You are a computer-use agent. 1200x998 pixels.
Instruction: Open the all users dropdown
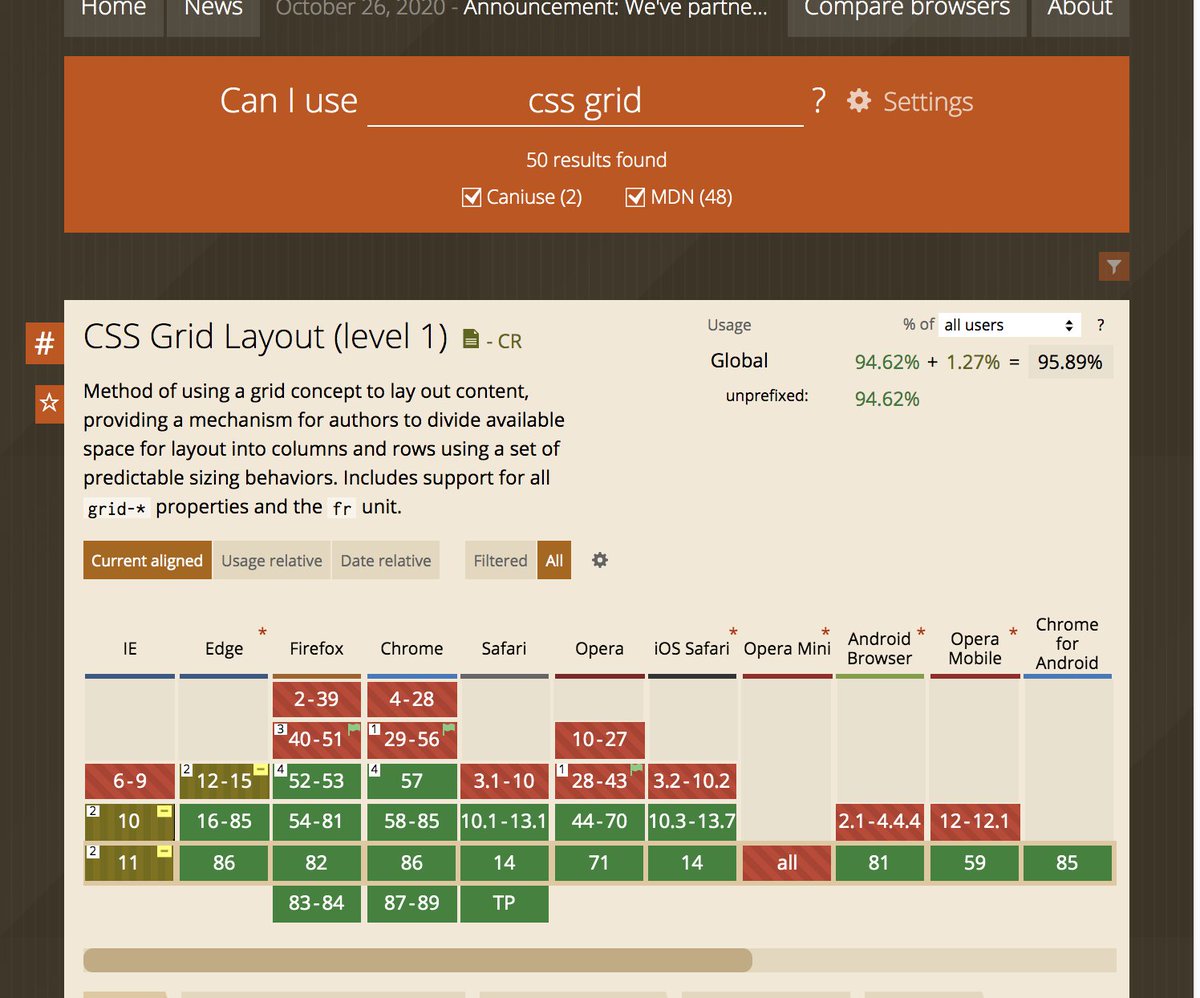(x=1010, y=325)
